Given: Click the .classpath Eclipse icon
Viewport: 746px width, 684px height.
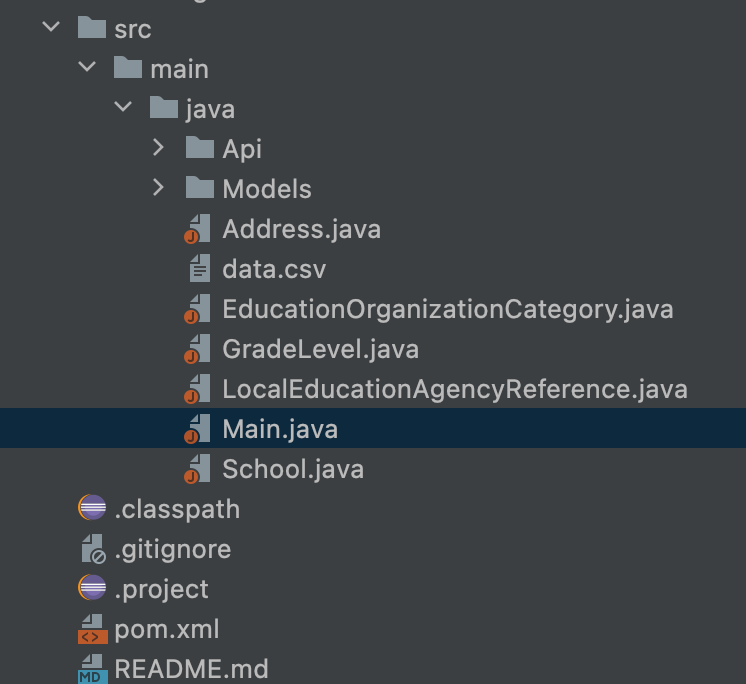Looking at the screenshot, I should 92,508.
